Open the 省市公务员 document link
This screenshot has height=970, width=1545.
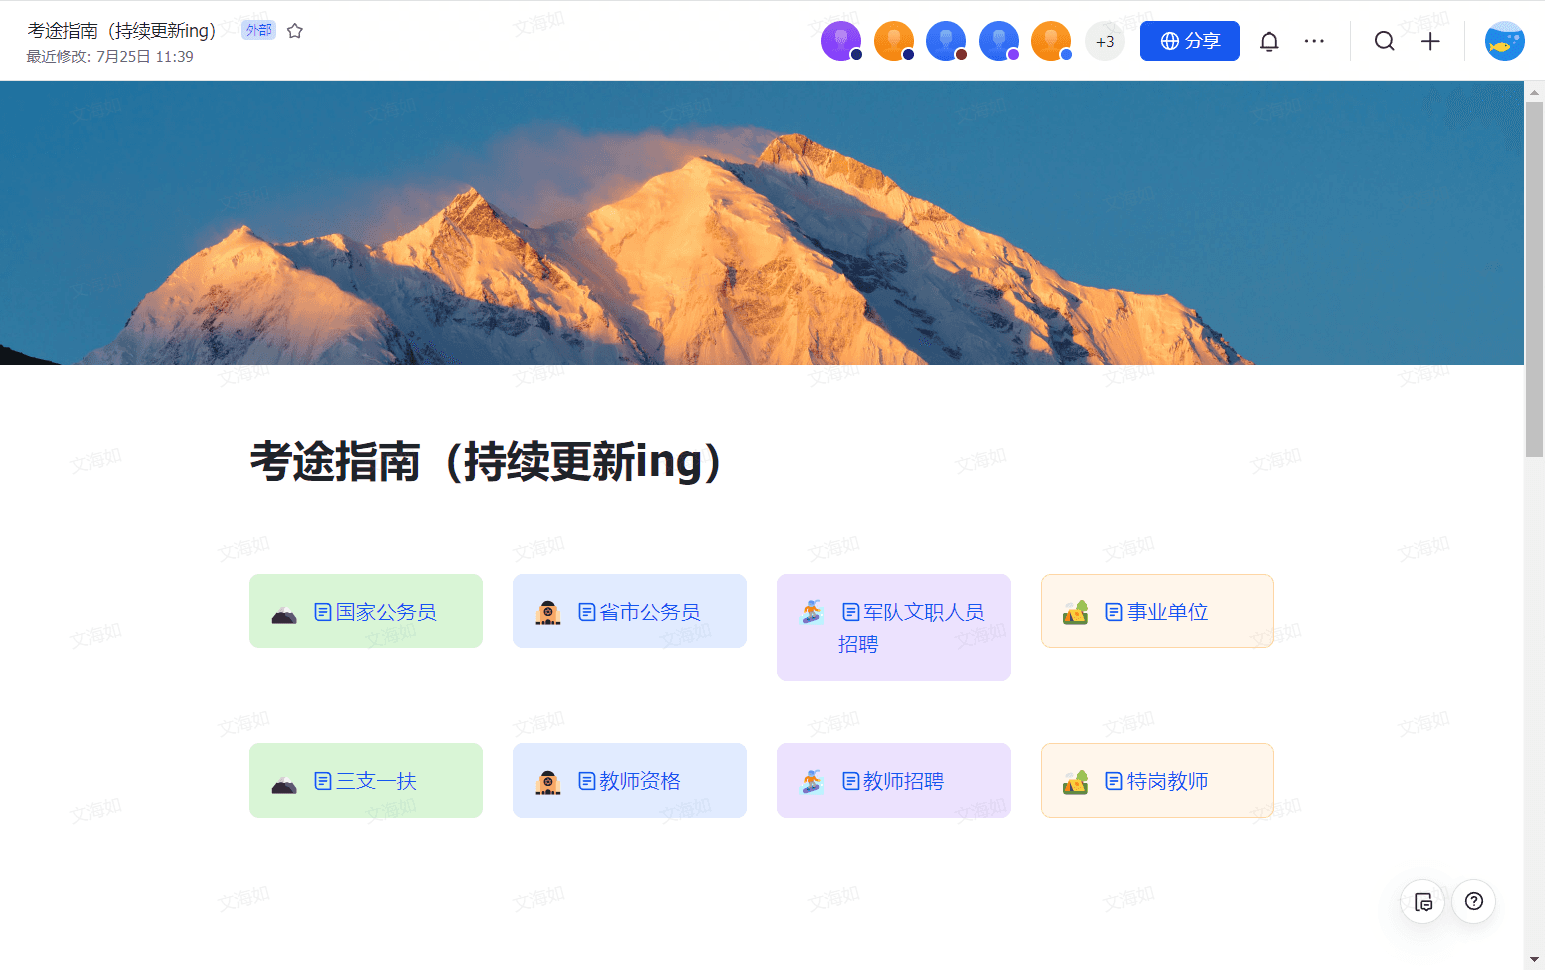pos(639,612)
